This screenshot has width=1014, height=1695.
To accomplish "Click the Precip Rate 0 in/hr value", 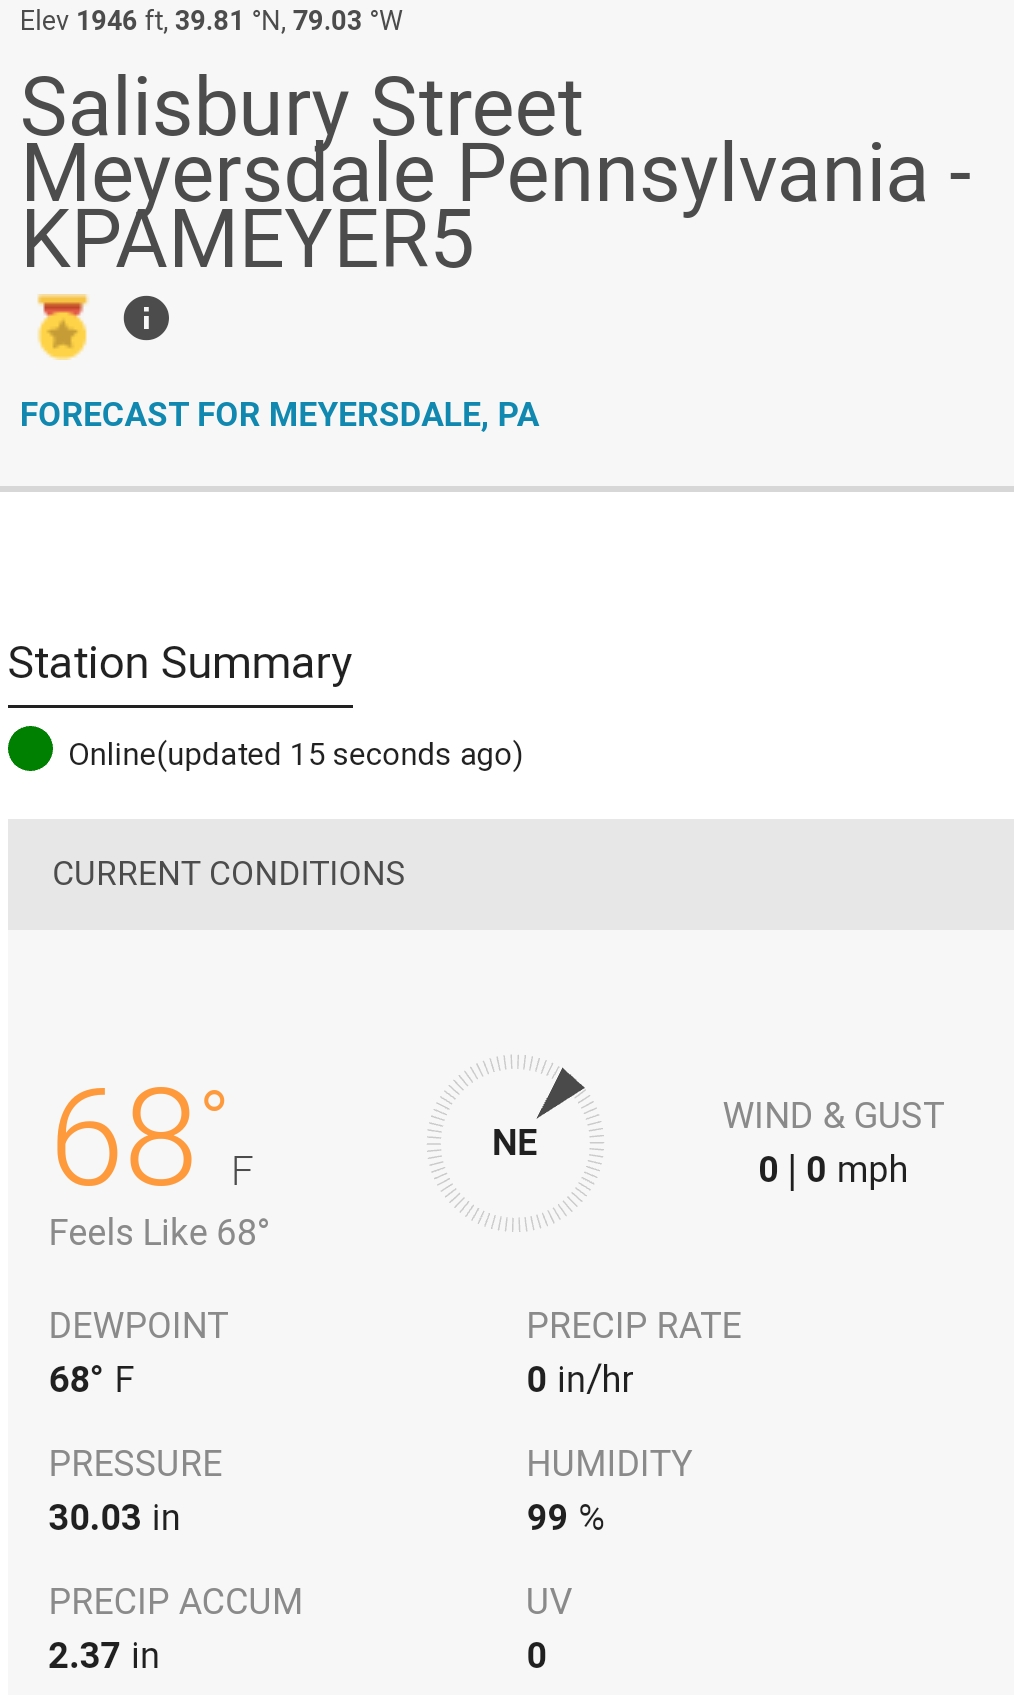I will click(580, 1380).
